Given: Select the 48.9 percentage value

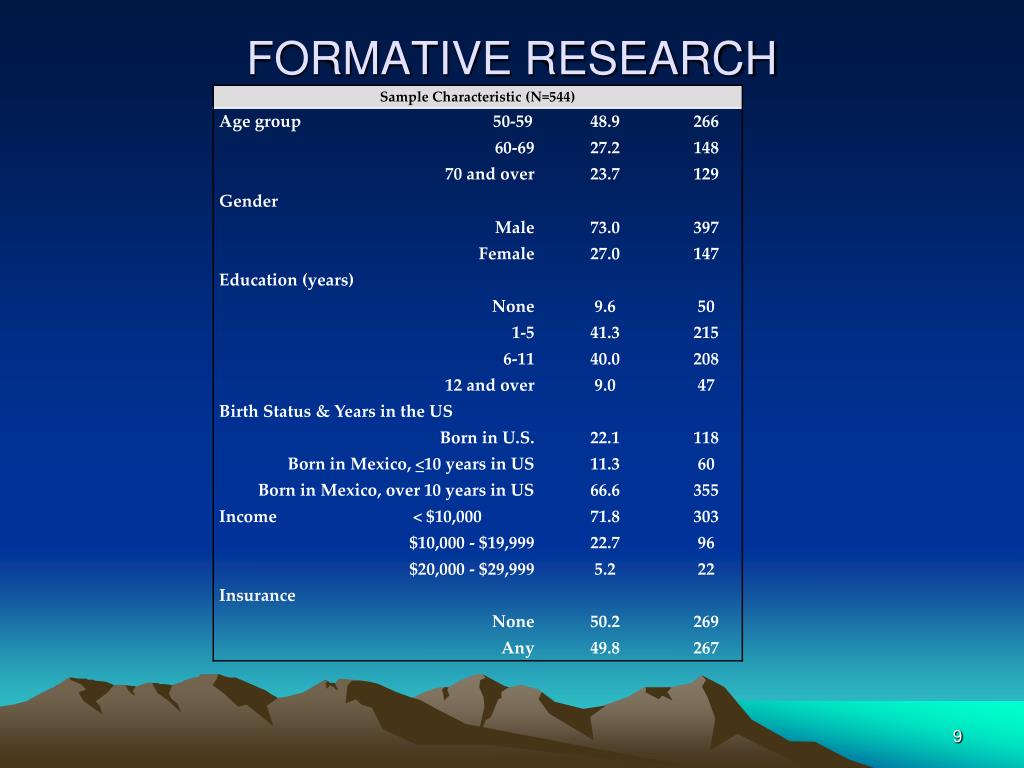Looking at the screenshot, I should tap(605, 121).
